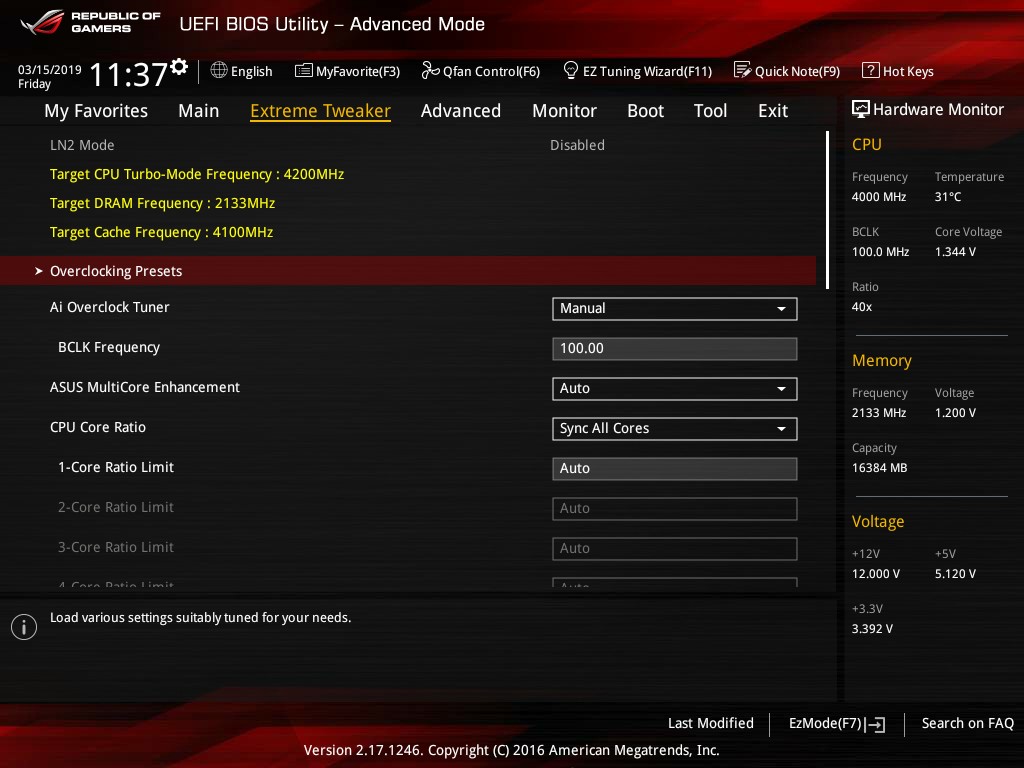Launch EZ Tuning Wizard(F11)
The image size is (1024, 768).
(x=637, y=71)
